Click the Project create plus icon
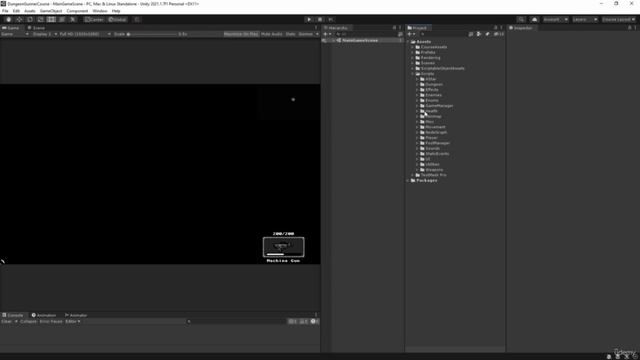Image resolution: width=640 pixels, height=360 pixels. point(410,34)
